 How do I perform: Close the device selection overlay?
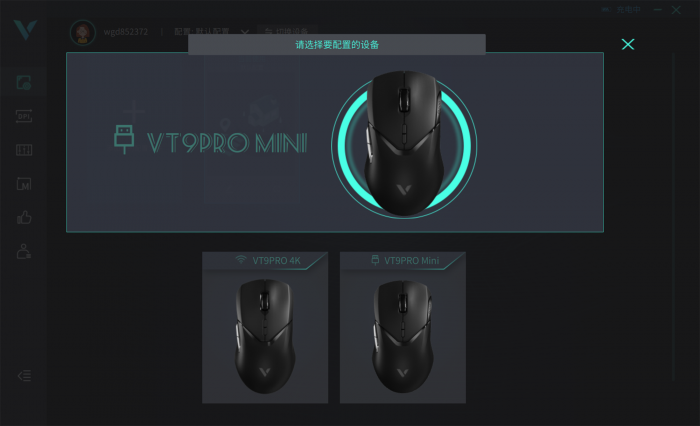pos(628,44)
